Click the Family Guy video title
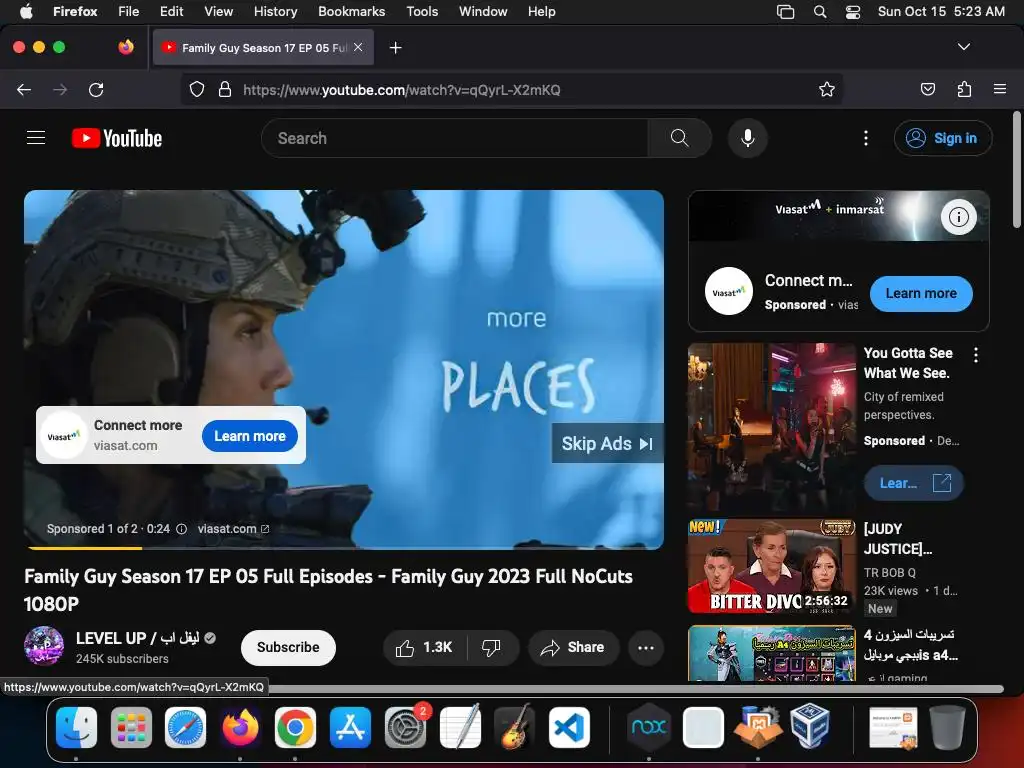 pyautogui.click(x=328, y=590)
